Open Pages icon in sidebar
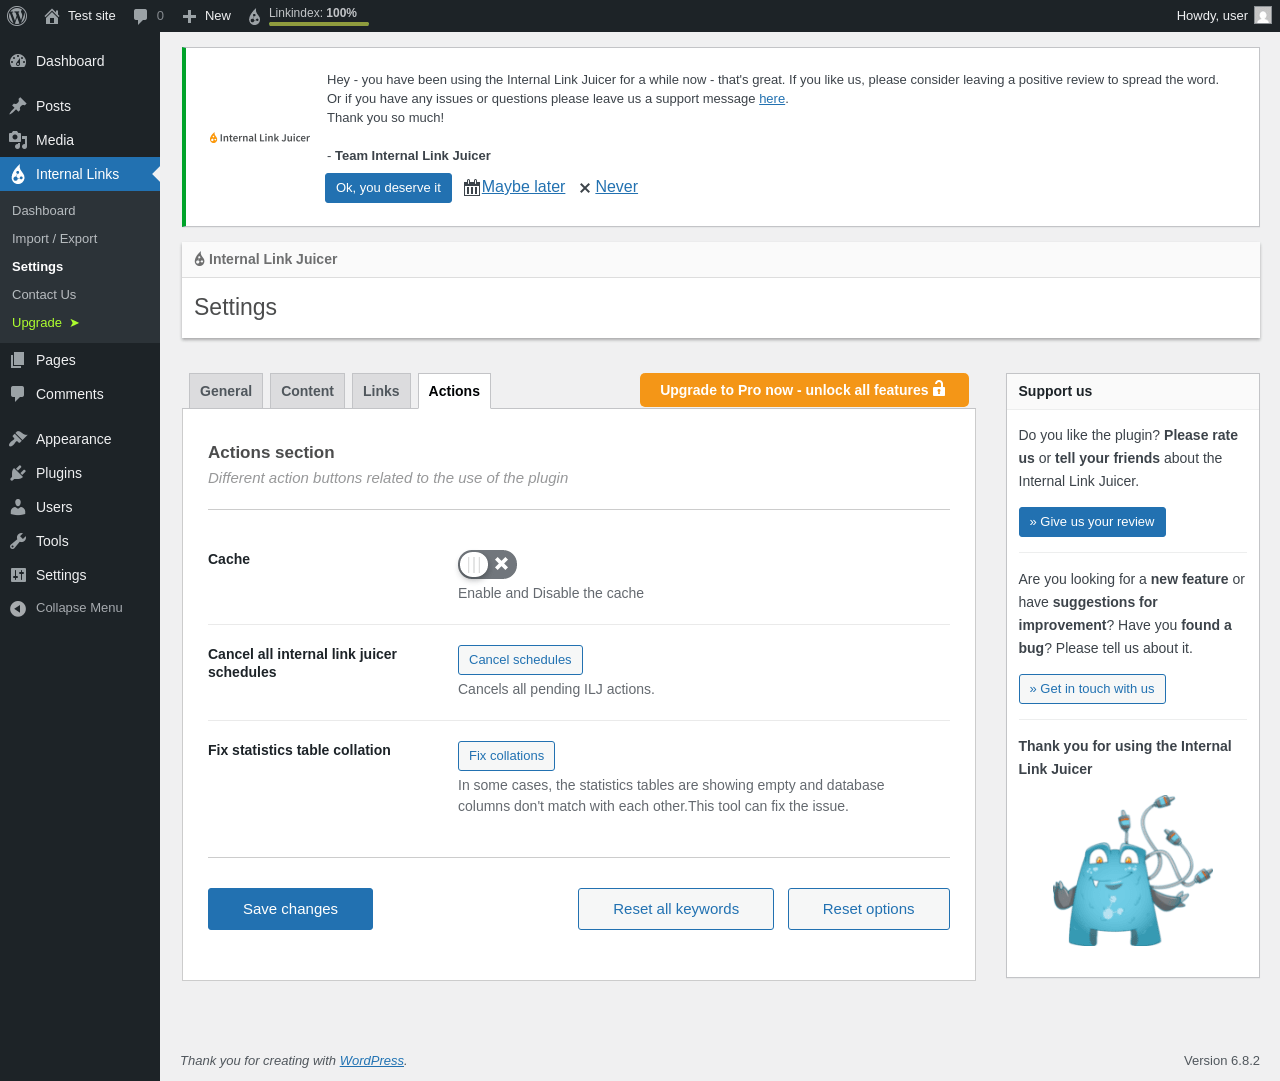Image resolution: width=1280 pixels, height=1081 pixels. pos(18,360)
